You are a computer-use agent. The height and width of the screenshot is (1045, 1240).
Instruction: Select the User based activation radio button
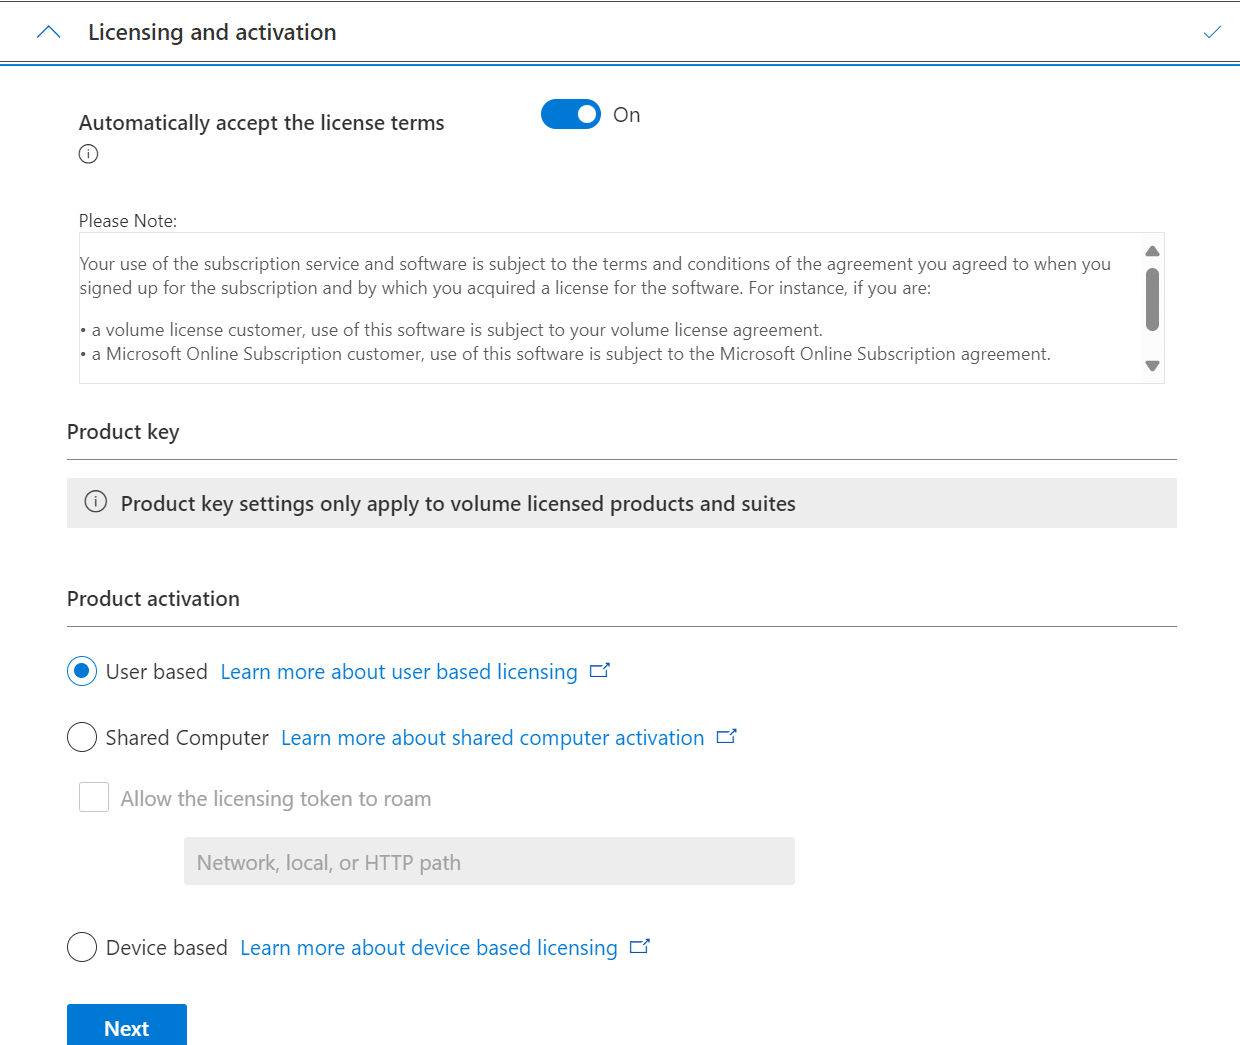pyautogui.click(x=82, y=671)
